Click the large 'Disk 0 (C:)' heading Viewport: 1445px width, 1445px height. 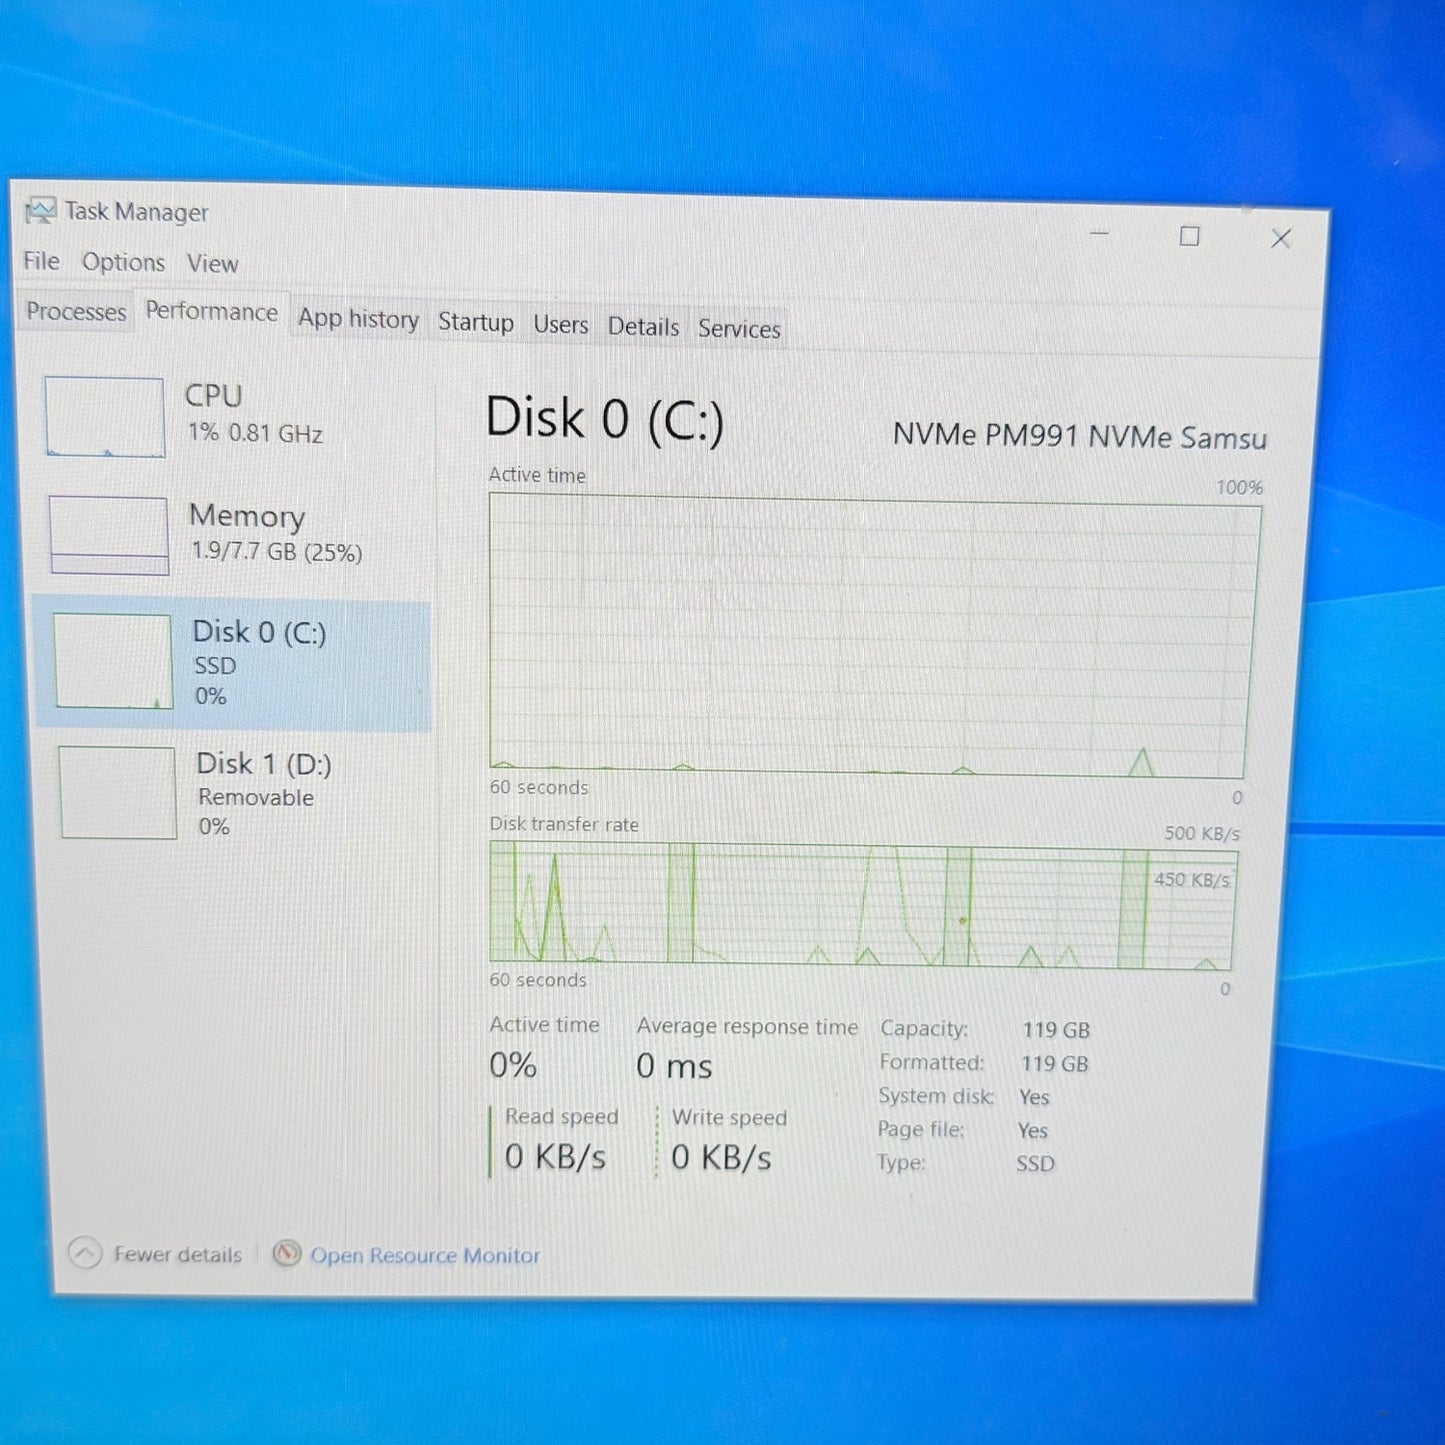[x=604, y=418]
